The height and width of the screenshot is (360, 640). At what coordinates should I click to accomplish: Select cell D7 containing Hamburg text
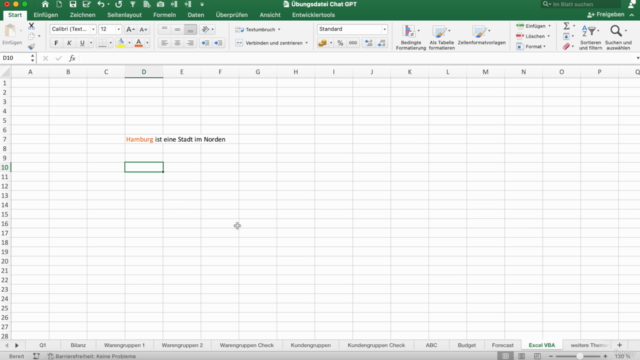pyautogui.click(x=144, y=139)
